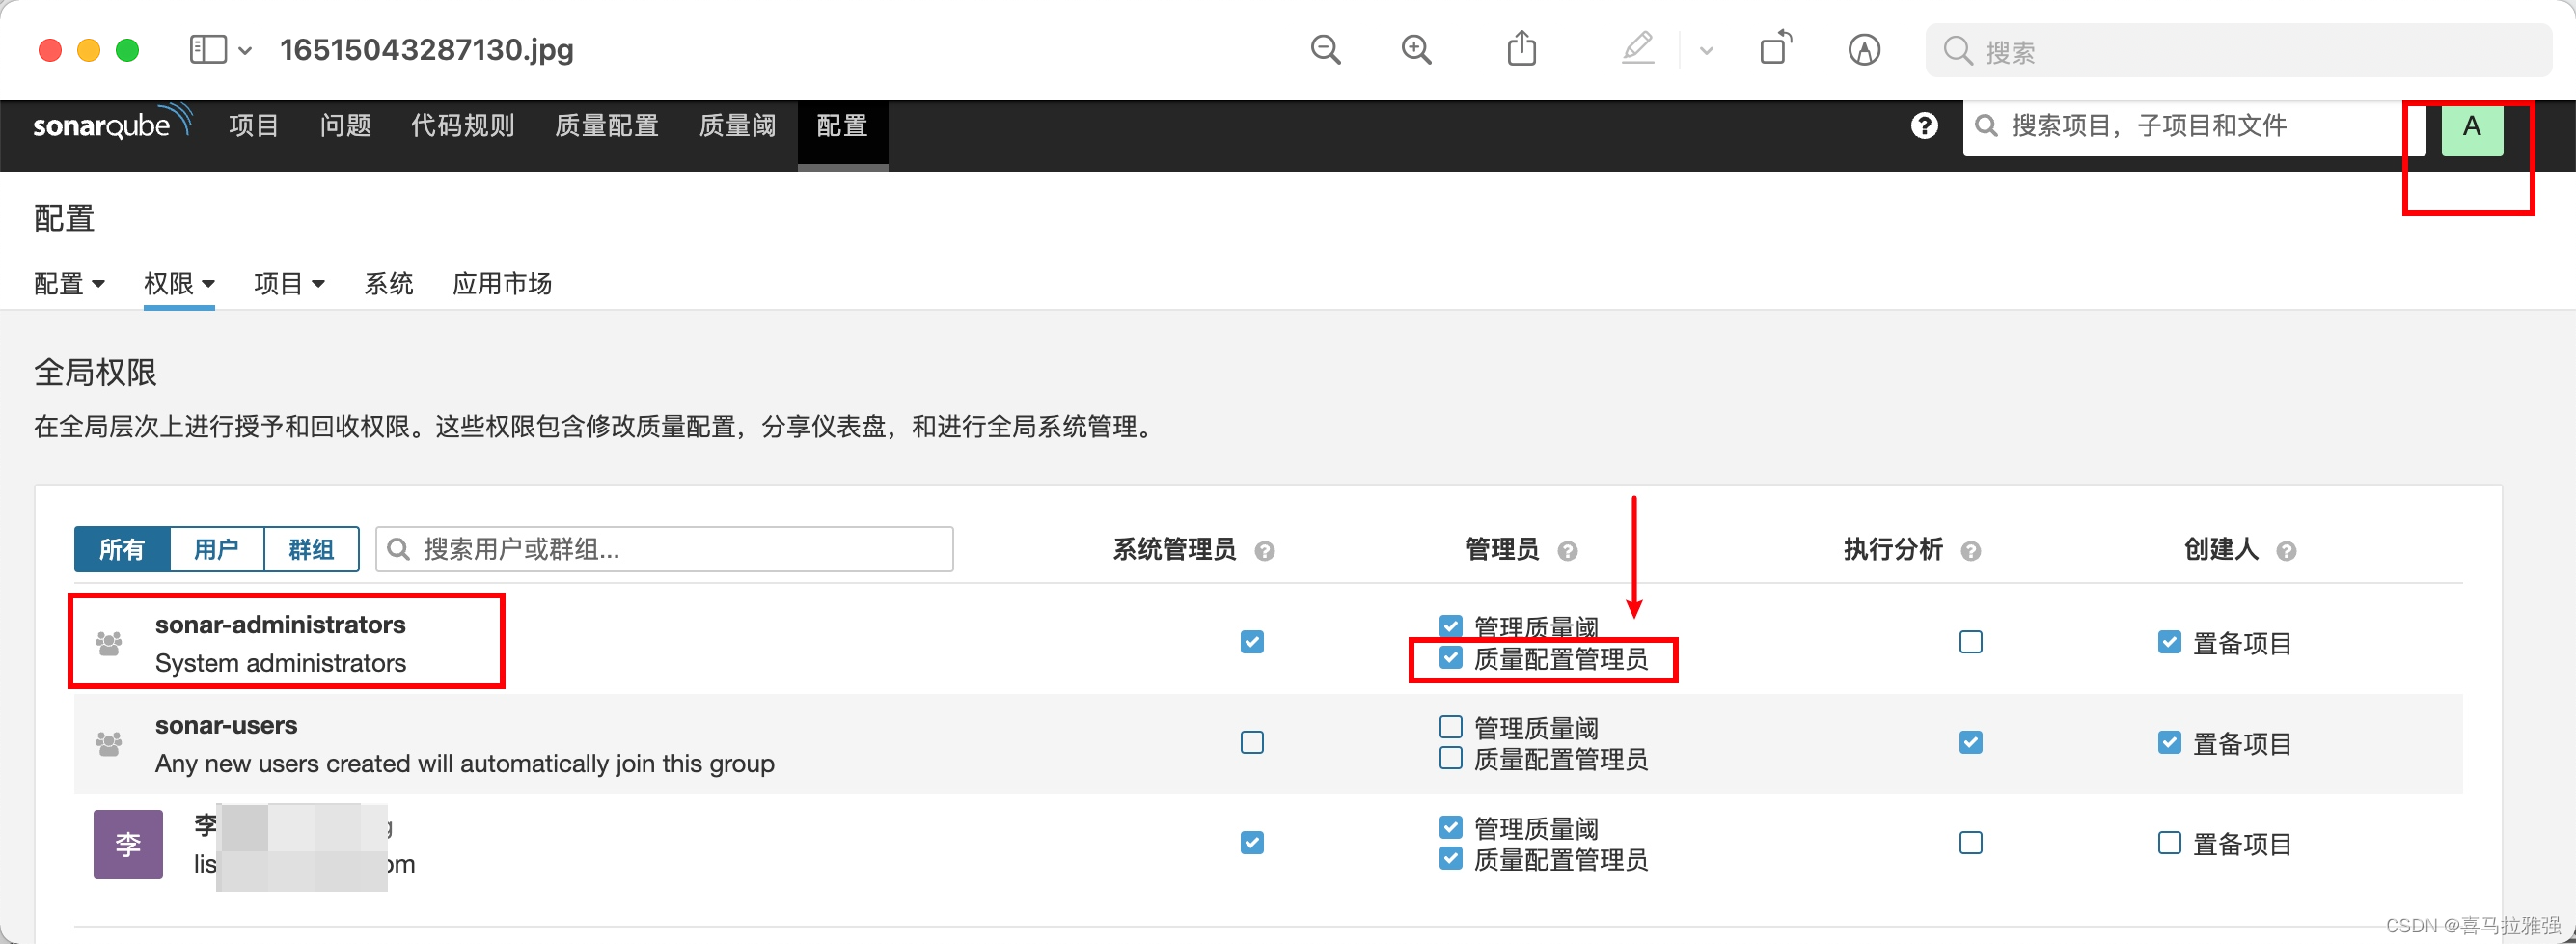Toggle 置备项目 for sonar-users
Viewport: 2576px width, 944px height.
pyautogui.click(x=2169, y=743)
